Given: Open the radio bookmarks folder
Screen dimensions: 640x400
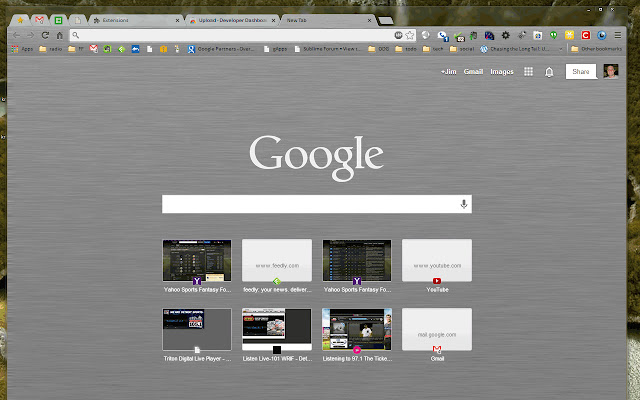Looking at the screenshot, I should coord(50,49).
